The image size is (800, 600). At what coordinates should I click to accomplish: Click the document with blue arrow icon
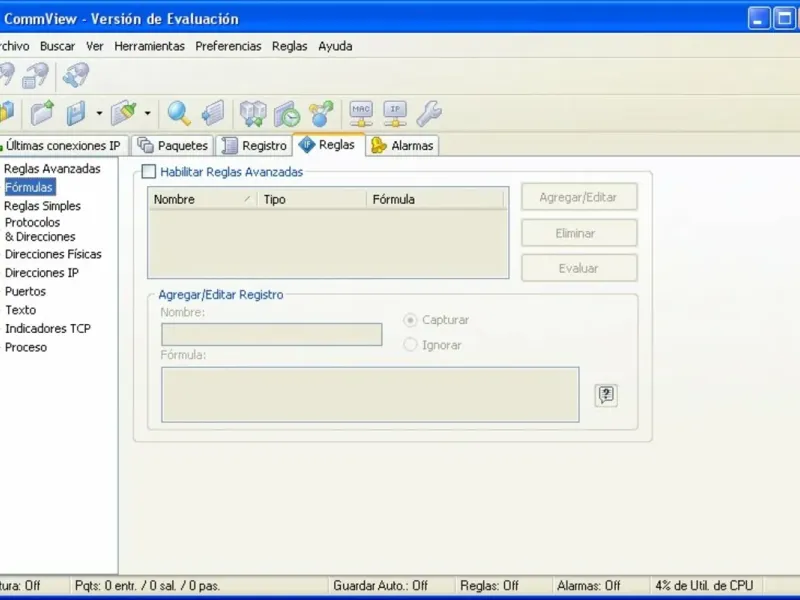point(213,113)
